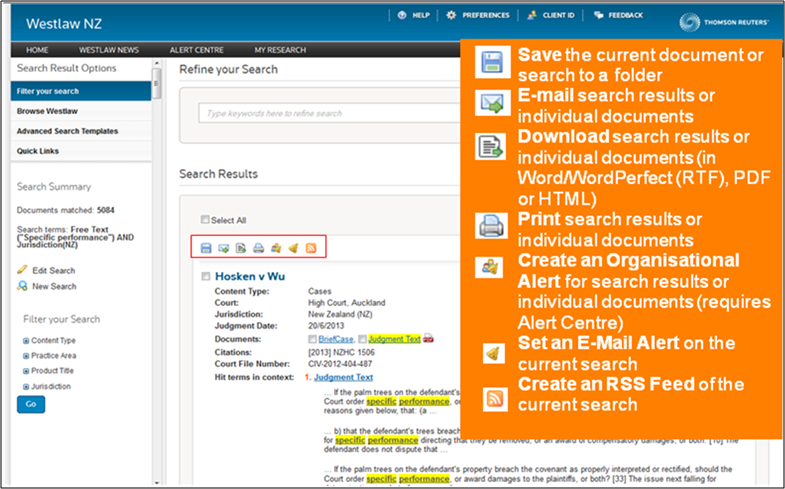Create an Organisational Alert via toolbar icon
The height and width of the screenshot is (489, 785).
[276, 248]
